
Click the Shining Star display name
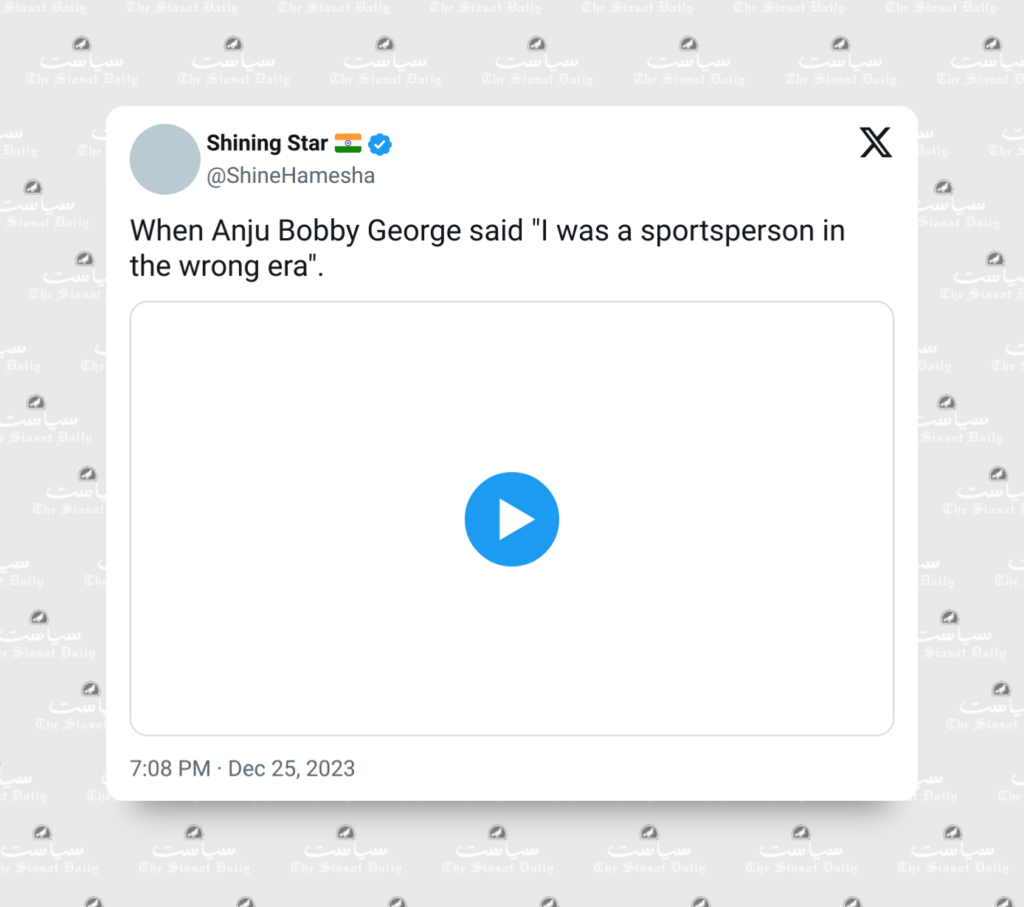tap(267, 143)
